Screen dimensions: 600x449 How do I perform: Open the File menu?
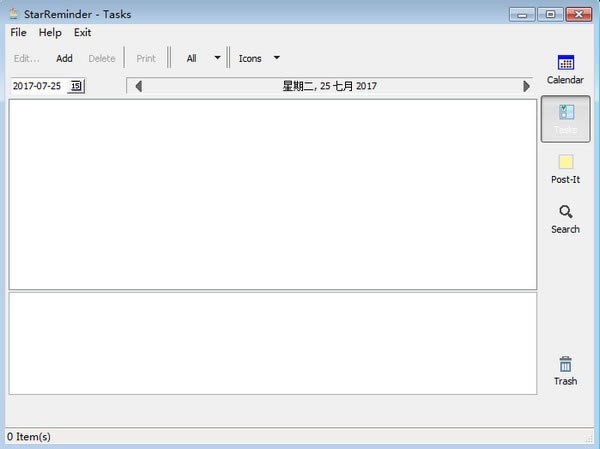pos(18,33)
